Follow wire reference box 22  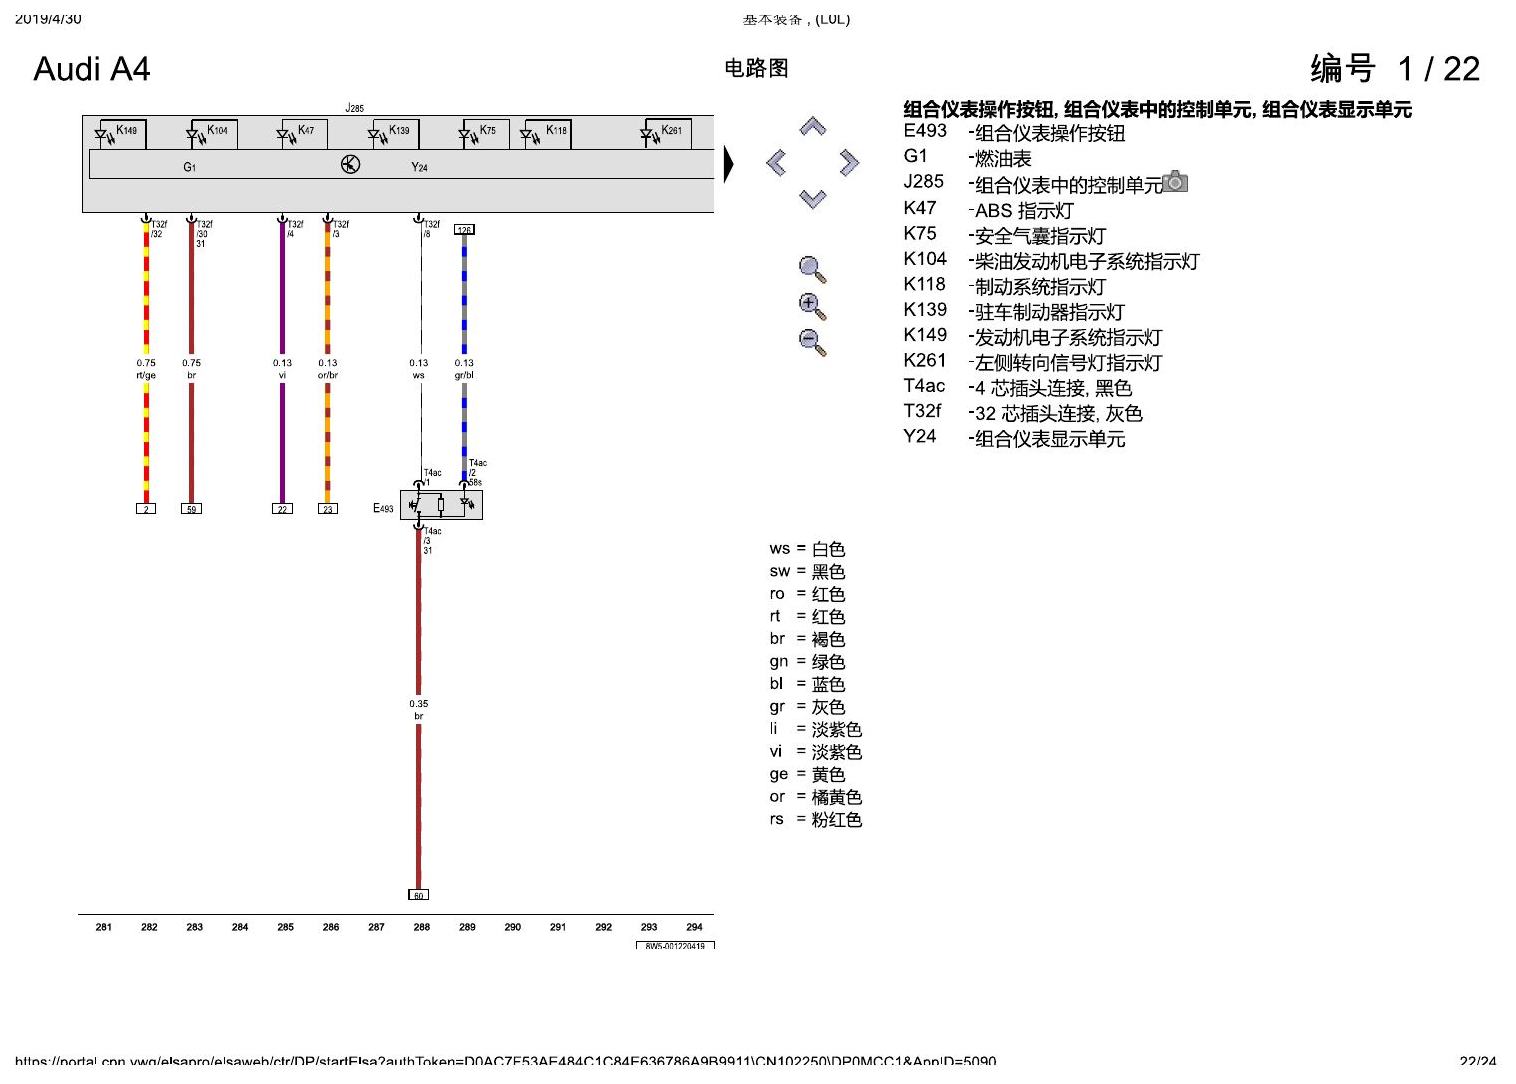pyautogui.click(x=282, y=509)
